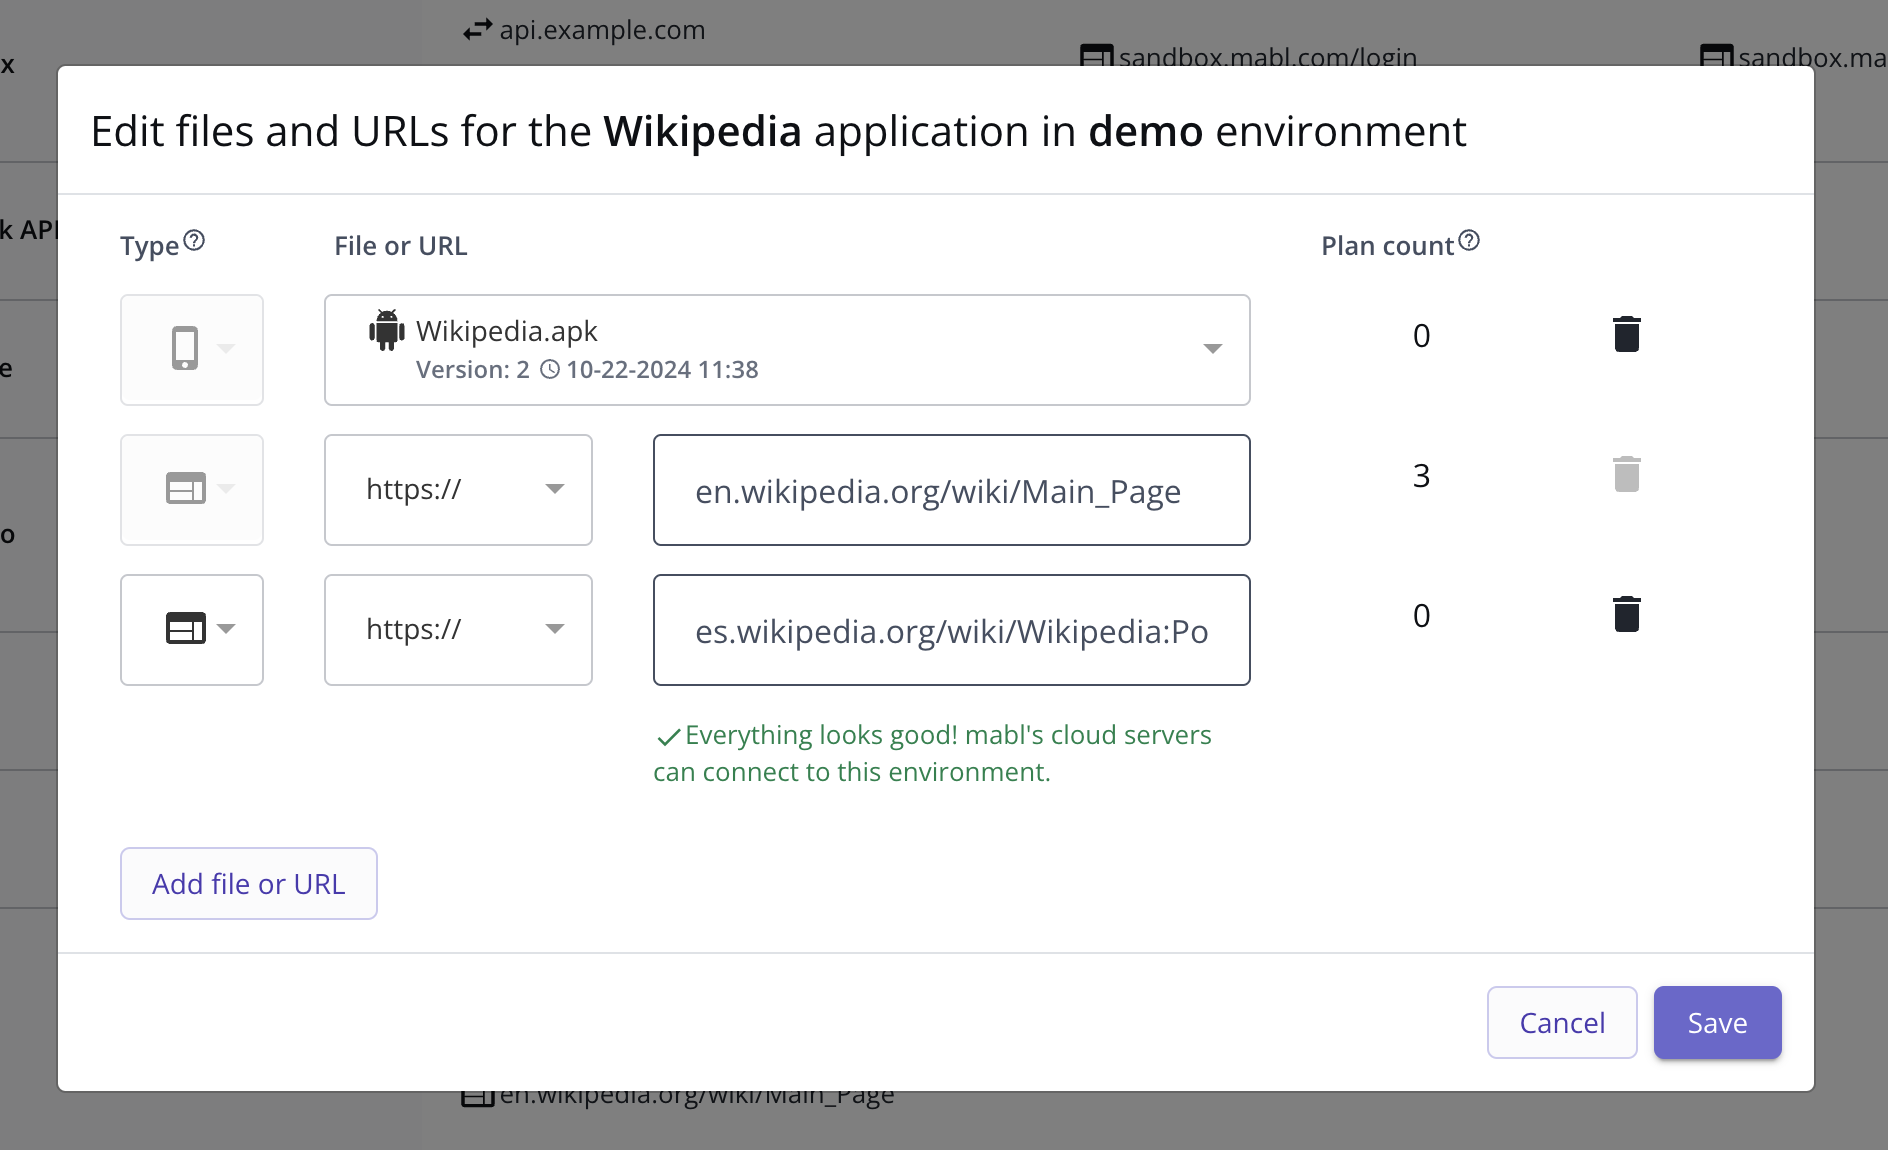Click the Android icon beside Wikipedia.apk
Image resolution: width=1888 pixels, height=1150 pixels.
pos(387,330)
